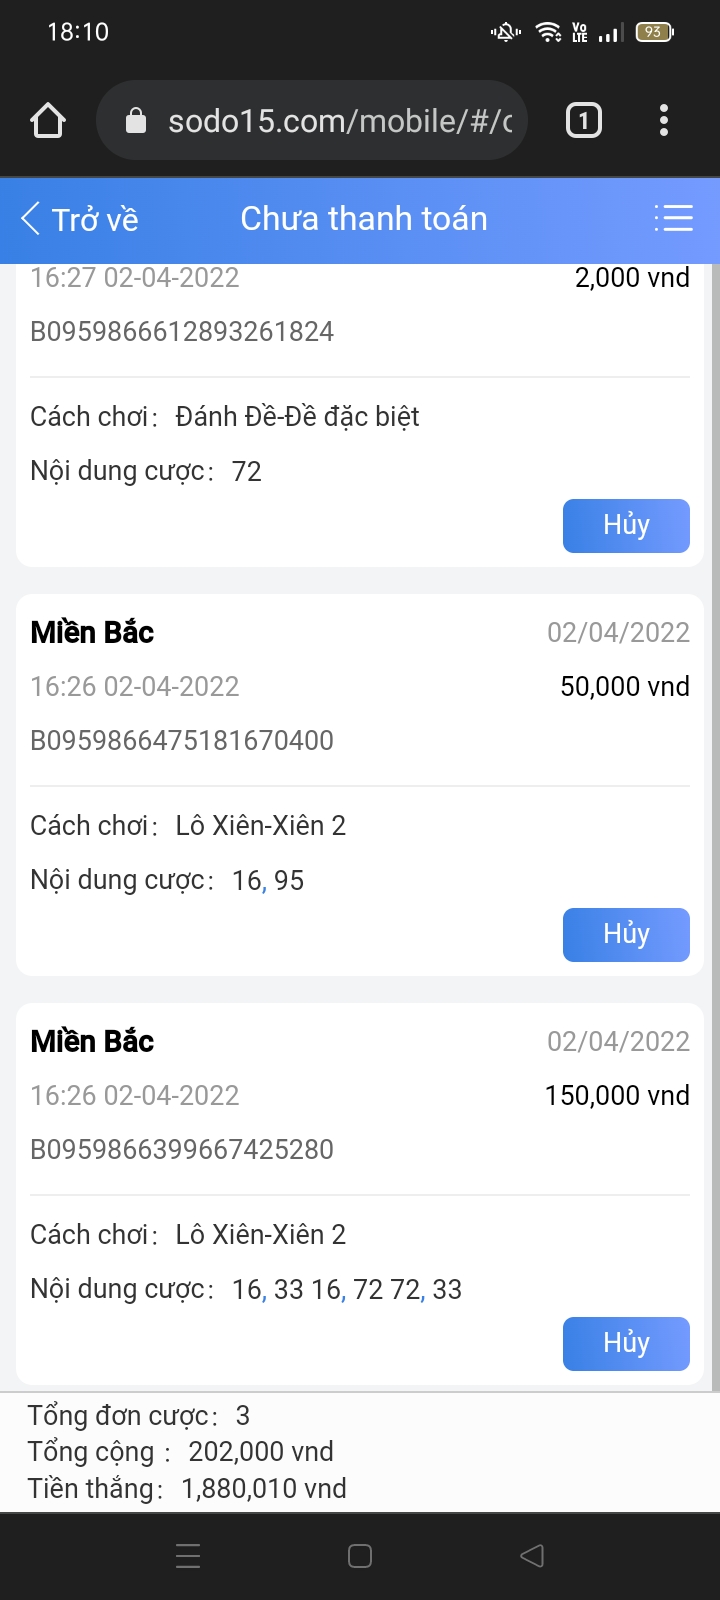Image resolution: width=720 pixels, height=1600 pixels.
Task: Cancel the 50,000 vnd Lô Xiên bet
Action: (626, 935)
